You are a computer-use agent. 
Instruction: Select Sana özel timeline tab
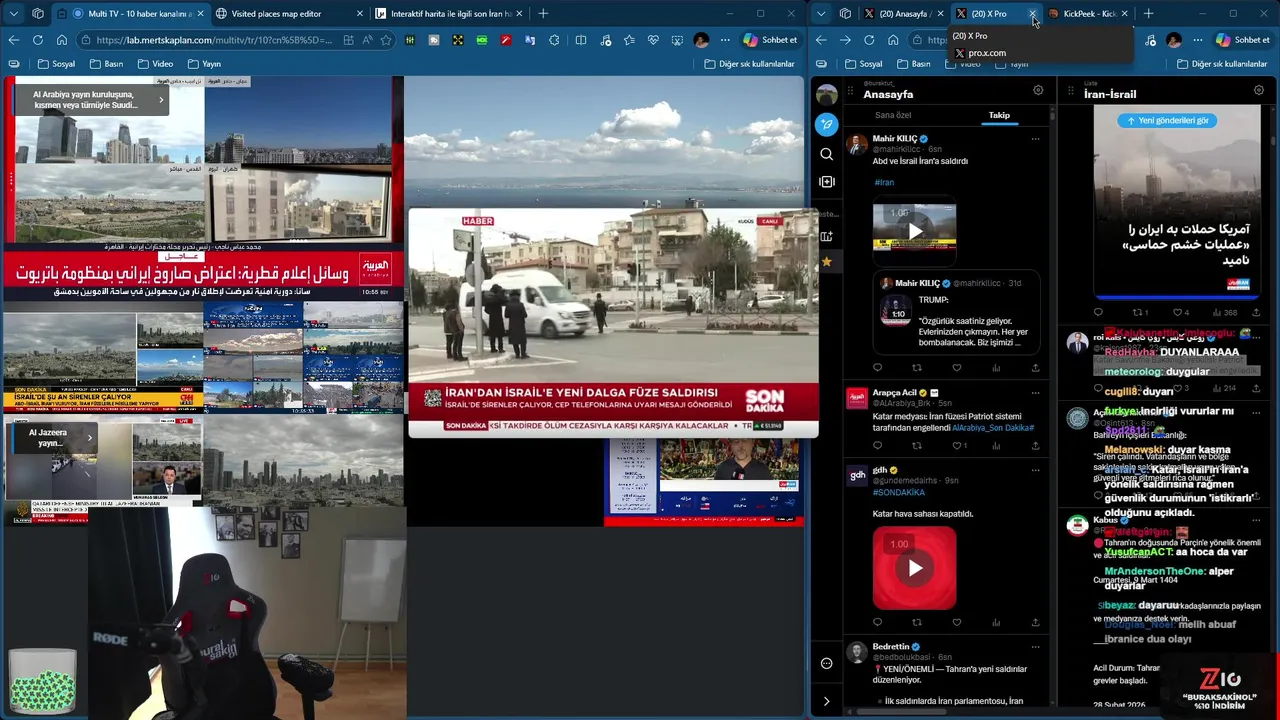(x=893, y=115)
